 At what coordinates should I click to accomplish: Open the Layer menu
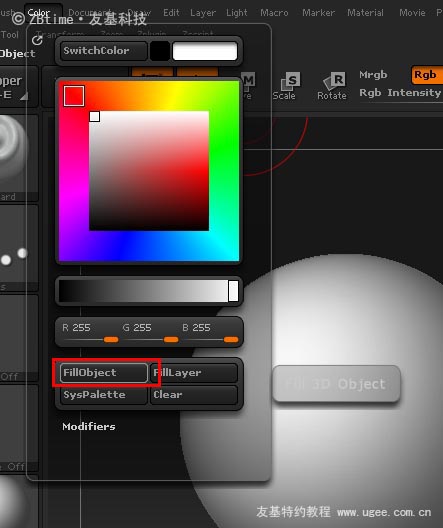[x=203, y=13]
